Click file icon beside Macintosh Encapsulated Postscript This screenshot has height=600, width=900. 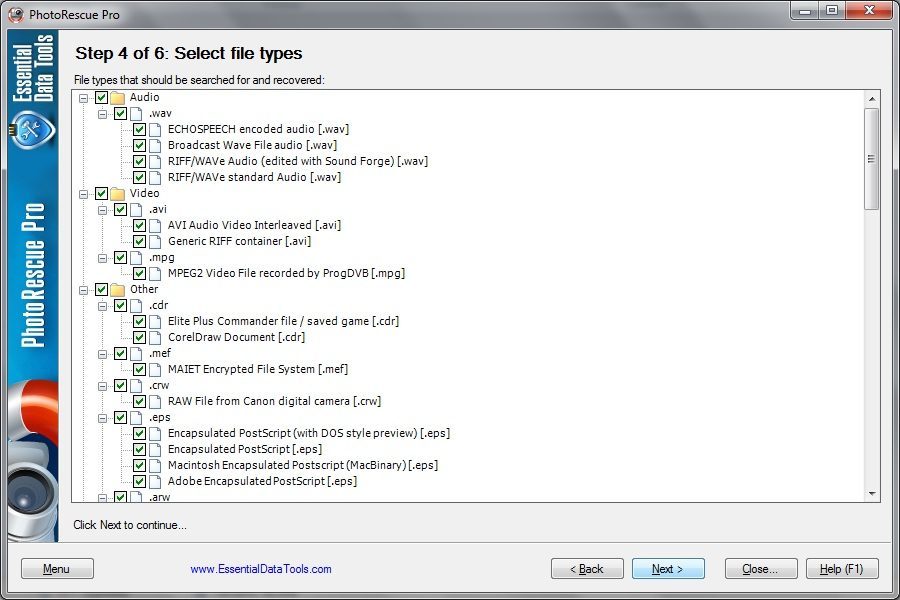tap(155, 466)
